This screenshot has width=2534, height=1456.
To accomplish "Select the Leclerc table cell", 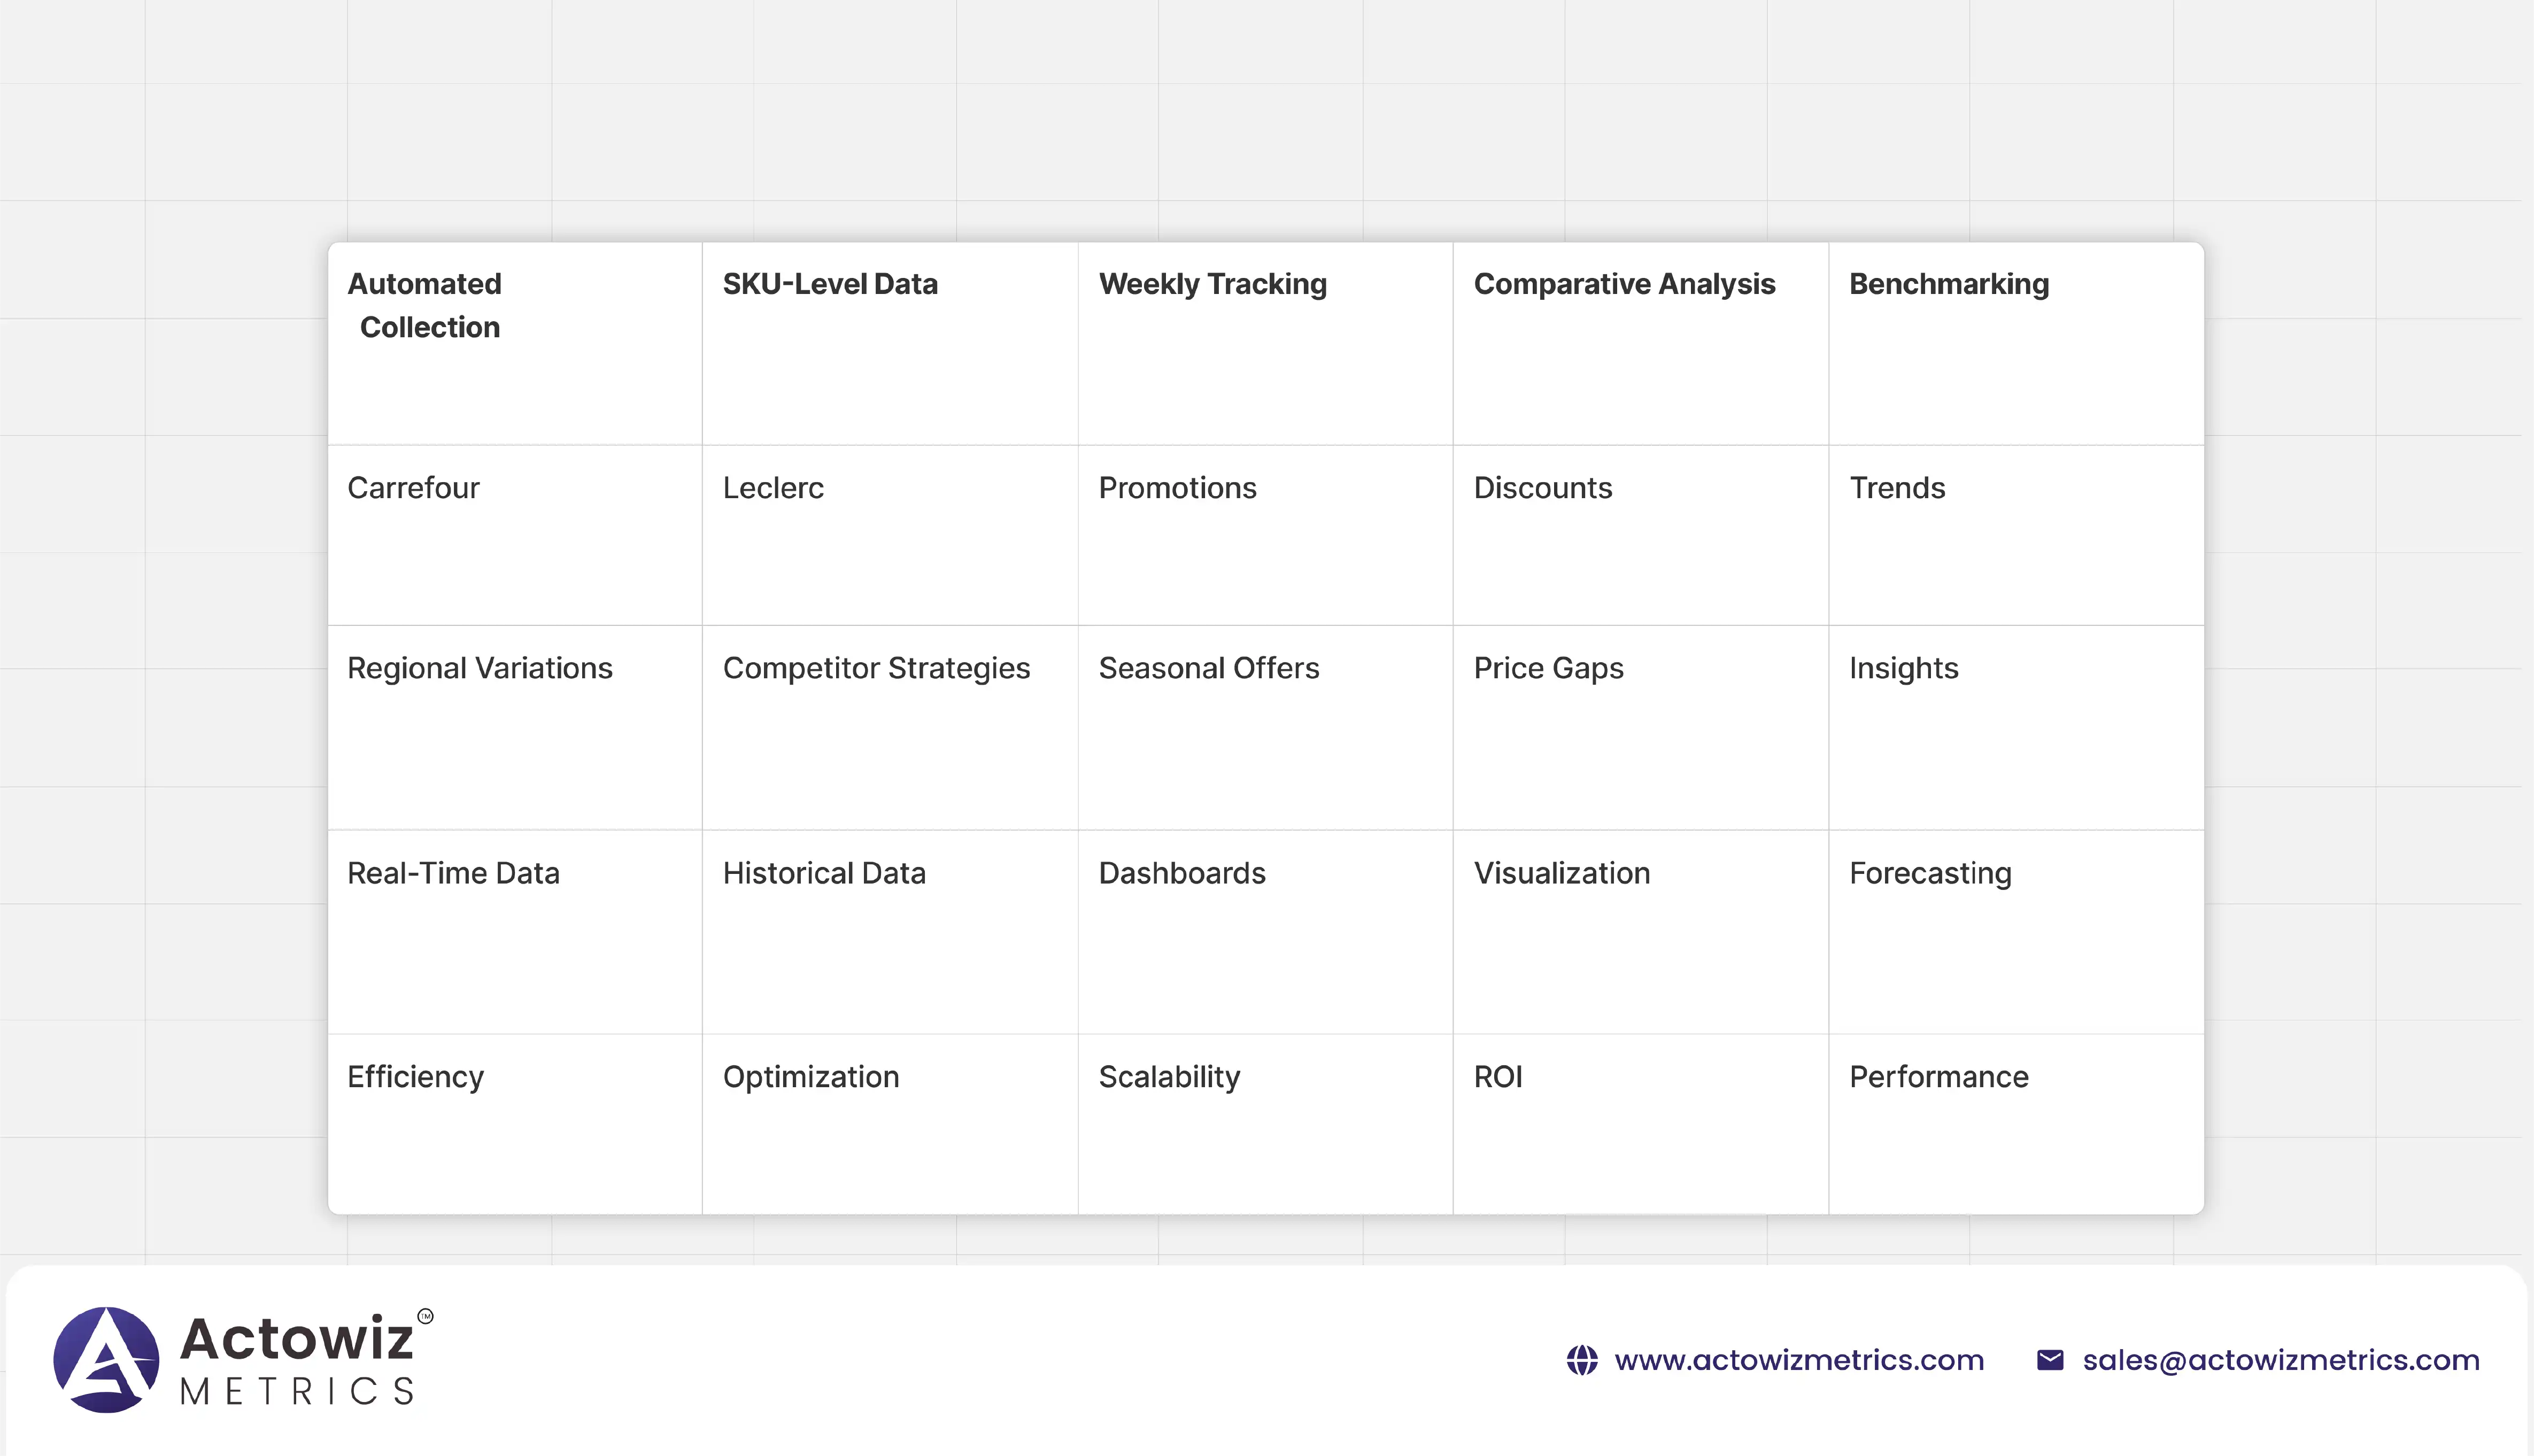I will [x=773, y=488].
